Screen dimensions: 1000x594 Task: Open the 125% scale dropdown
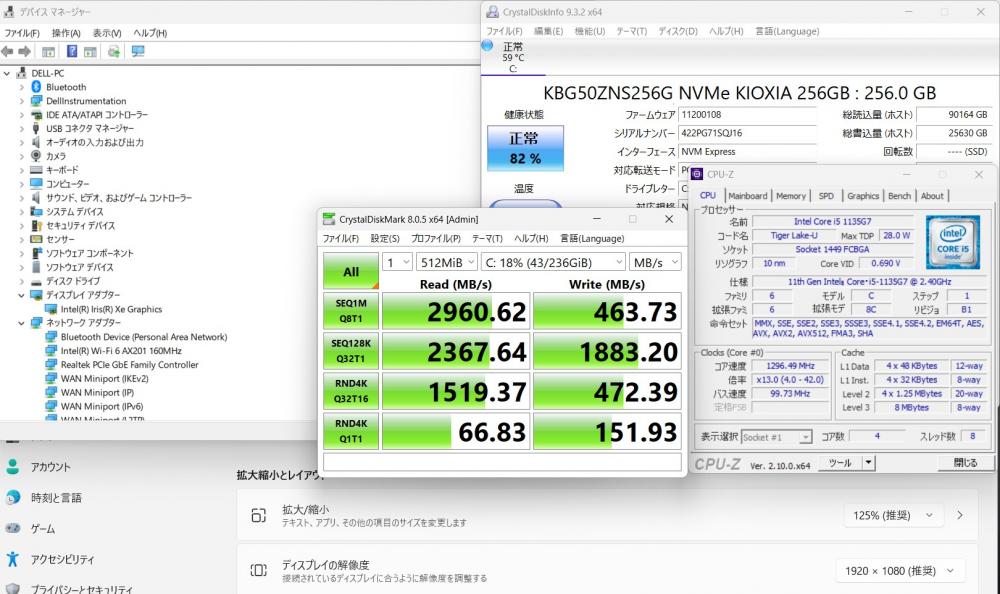[x=893, y=516]
